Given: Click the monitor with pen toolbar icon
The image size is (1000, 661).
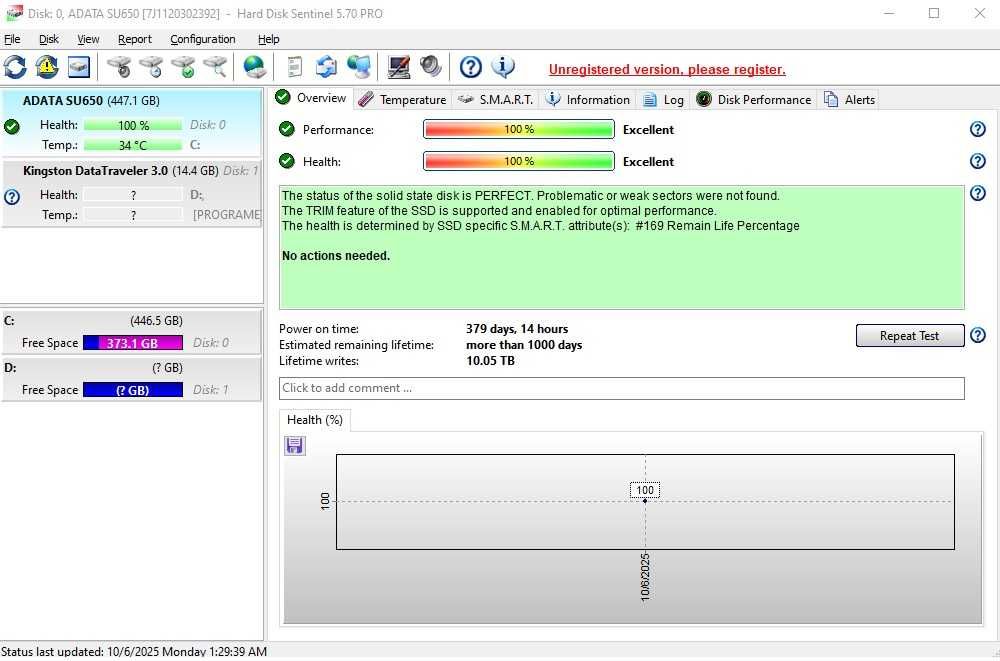Looking at the screenshot, I should click(x=399, y=67).
